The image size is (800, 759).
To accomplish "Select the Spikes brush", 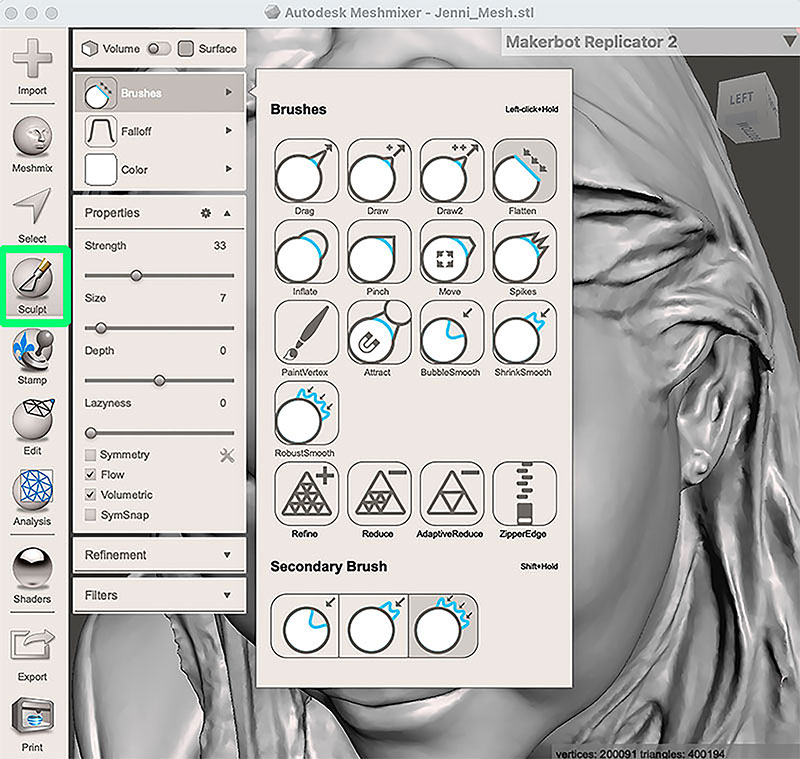I will pos(524,251).
